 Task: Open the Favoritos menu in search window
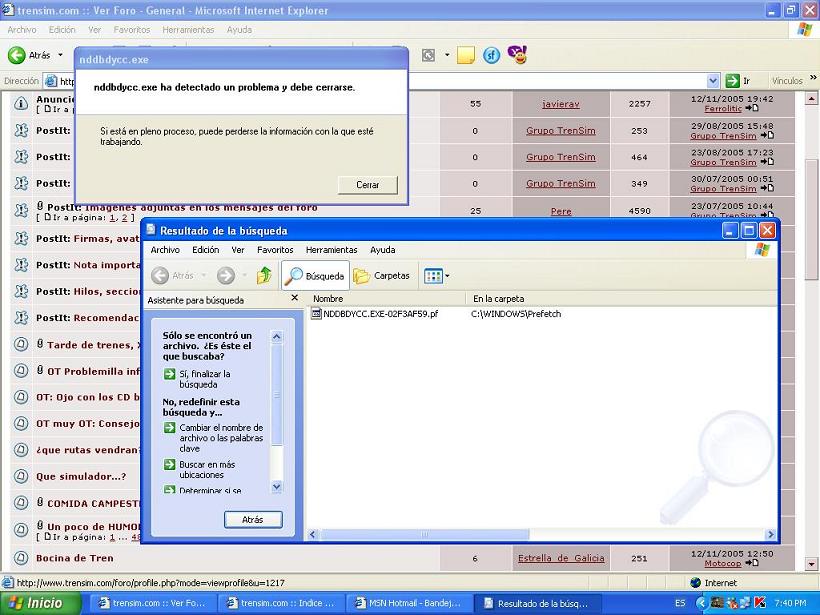pos(275,250)
